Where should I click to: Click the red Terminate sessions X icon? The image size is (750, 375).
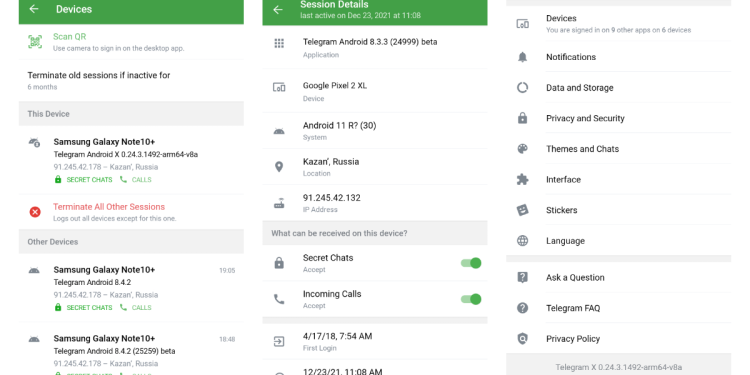[35, 212]
